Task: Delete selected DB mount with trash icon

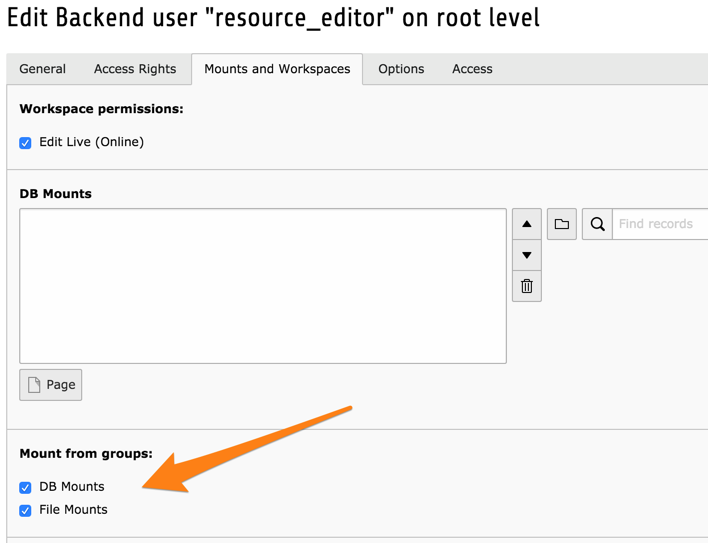Action: coord(526,286)
